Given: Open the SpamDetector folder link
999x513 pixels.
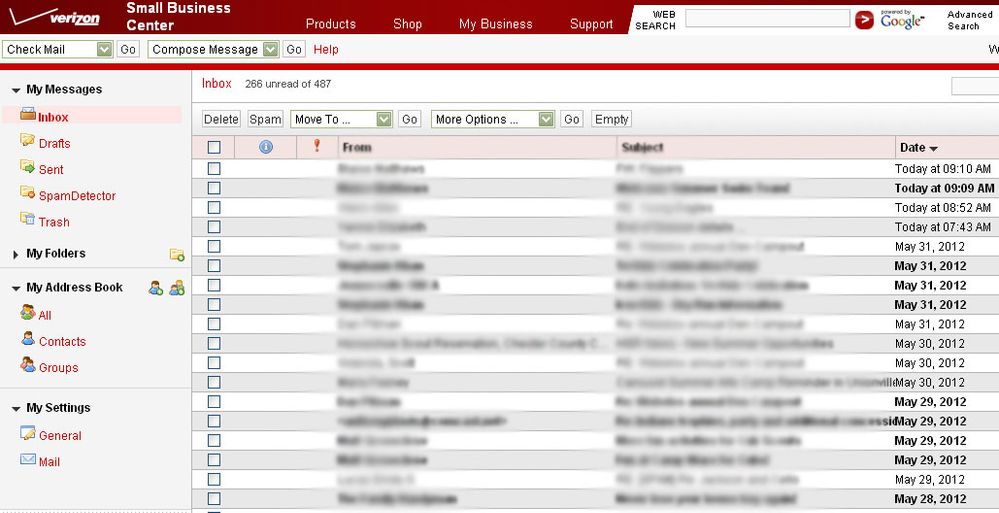Looking at the screenshot, I should [x=77, y=196].
